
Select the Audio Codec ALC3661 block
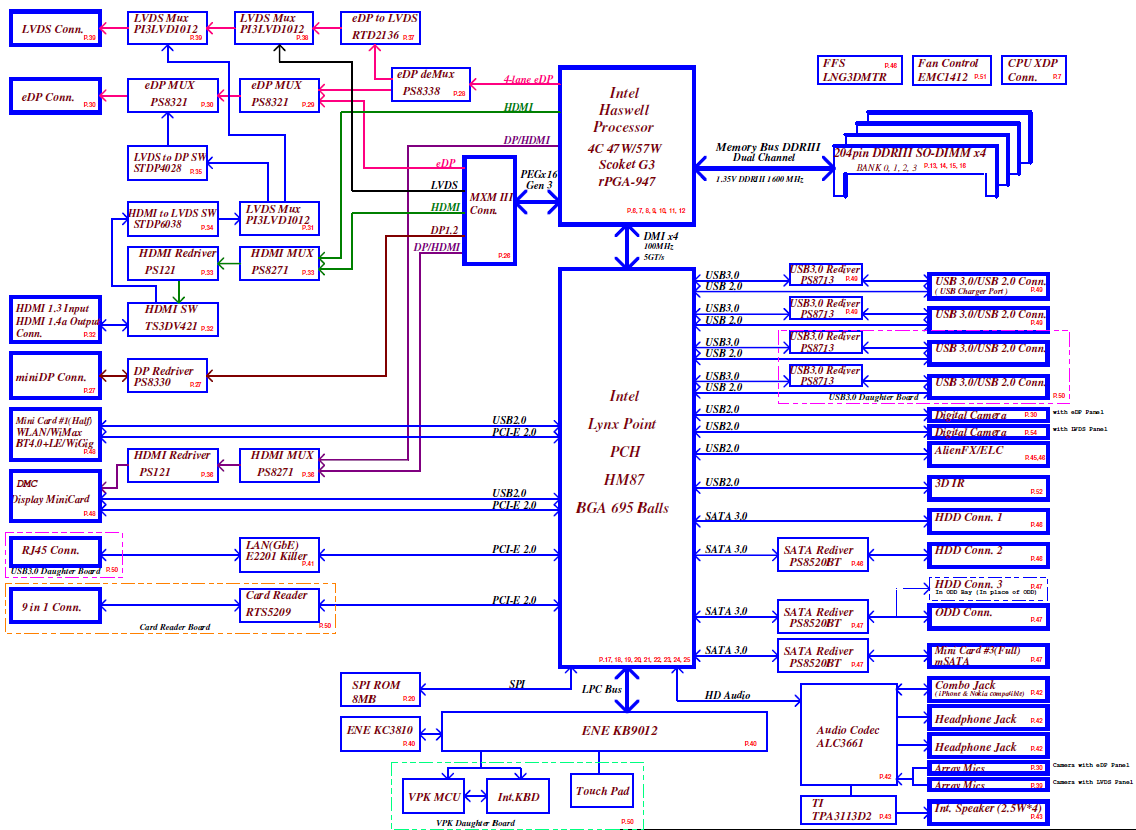[x=849, y=735]
